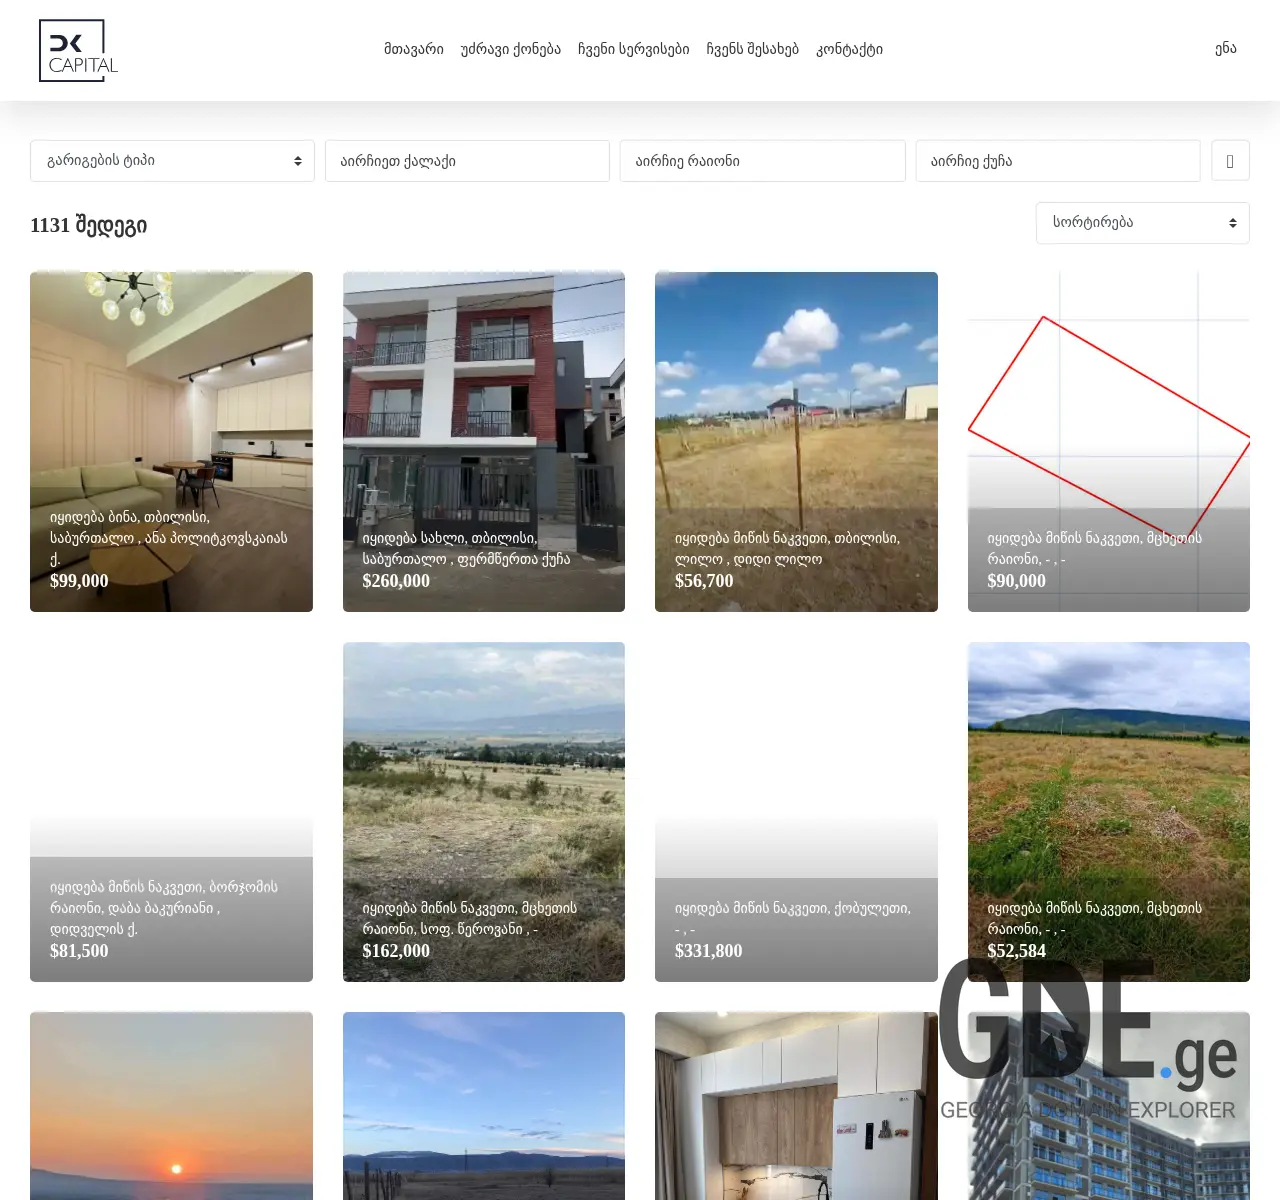The width and height of the screenshot is (1280, 1200).
Task: Open the აირჩიე რაიონი district dropdown
Action: (x=762, y=160)
